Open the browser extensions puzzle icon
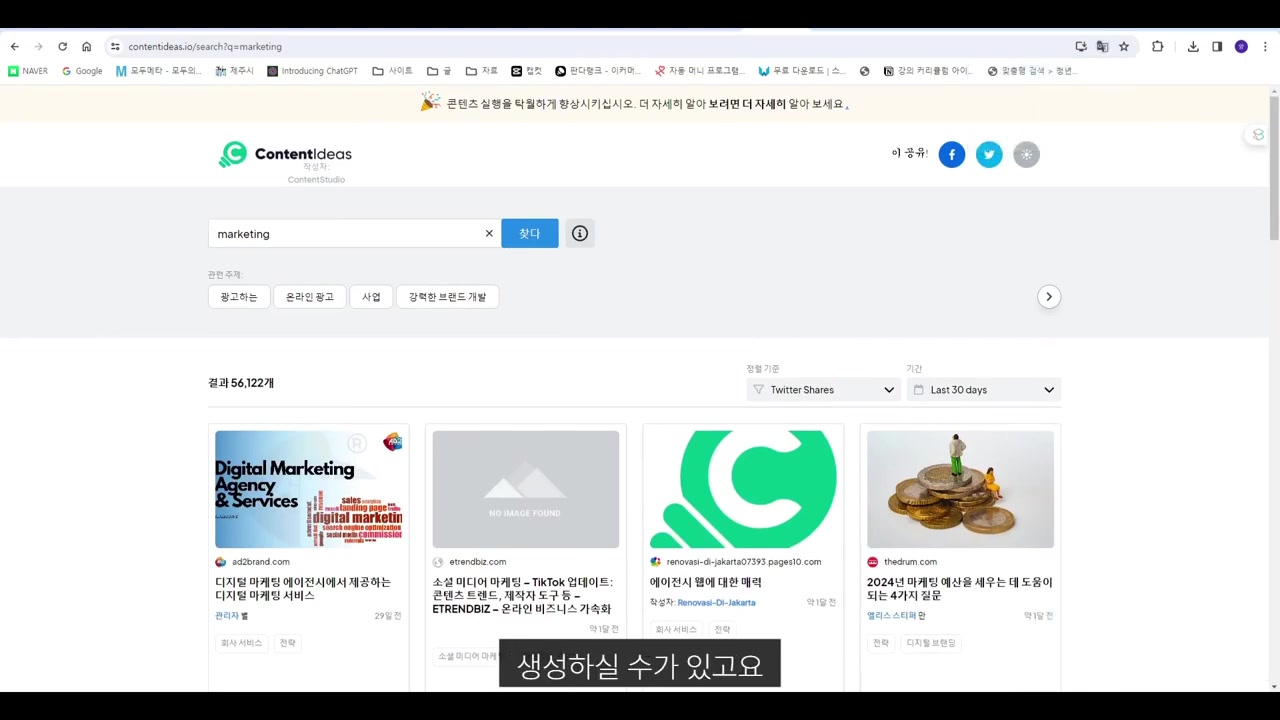This screenshot has height=720, width=1280. point(1158,46)
